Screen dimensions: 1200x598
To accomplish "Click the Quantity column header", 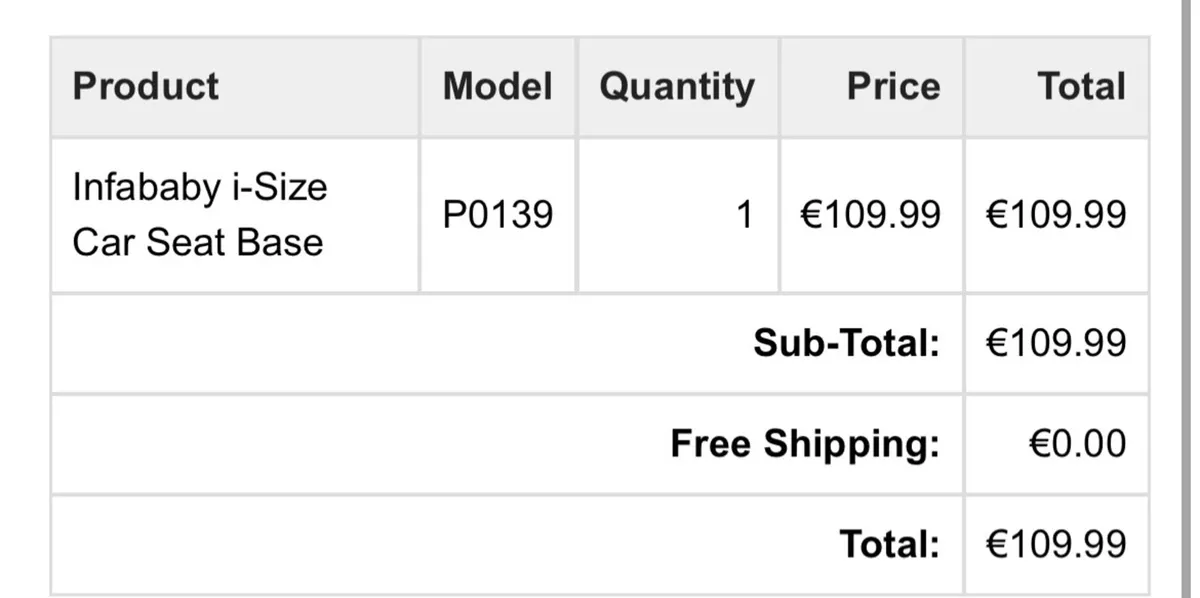I will (x=677, y=87).
